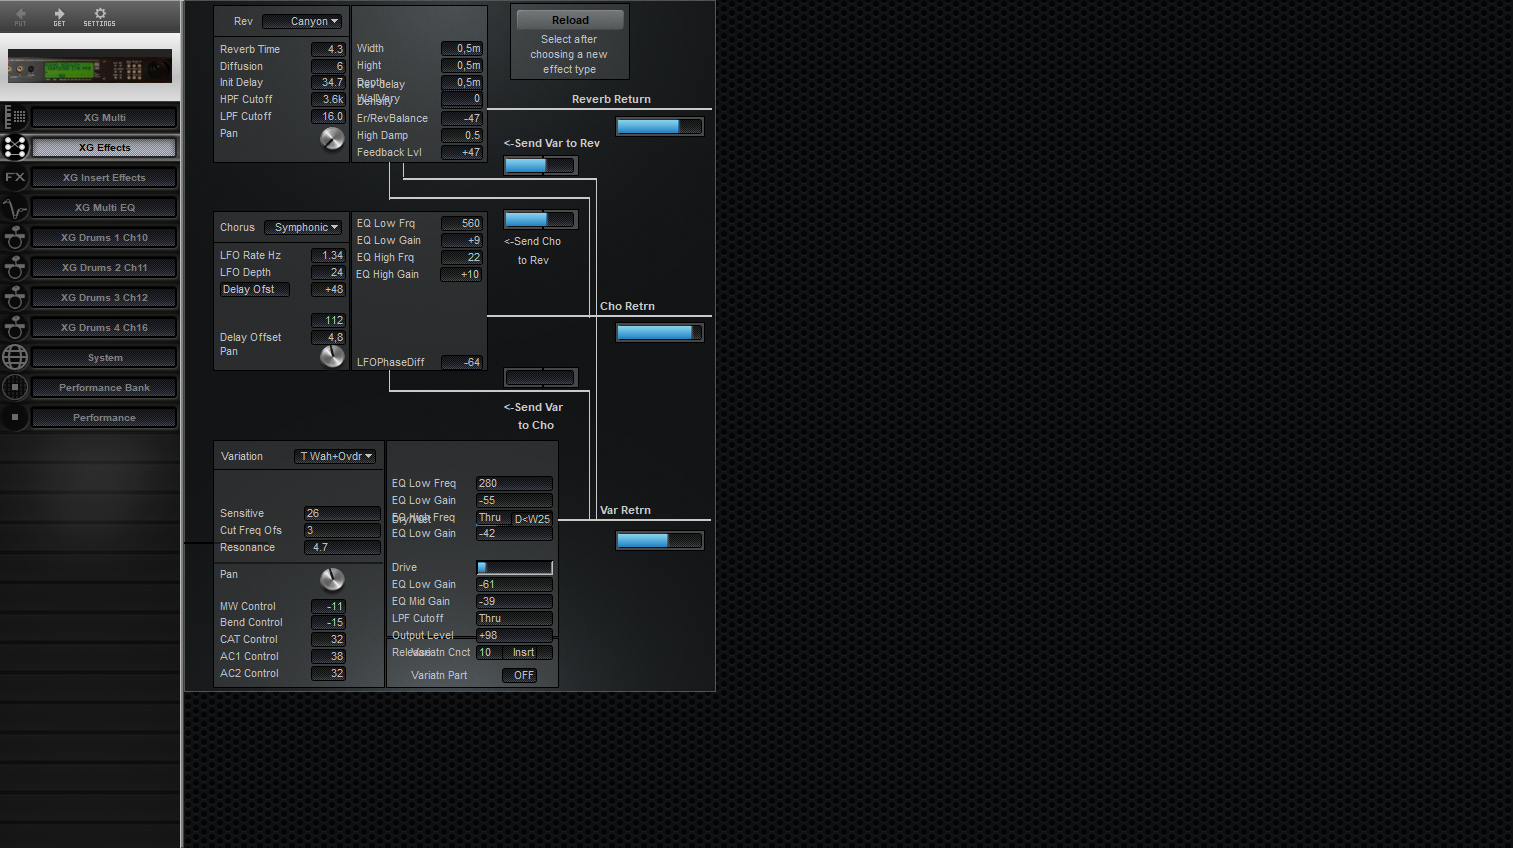Click the PUT arrow icon
1513x848 pixels.
coord(20,14)
